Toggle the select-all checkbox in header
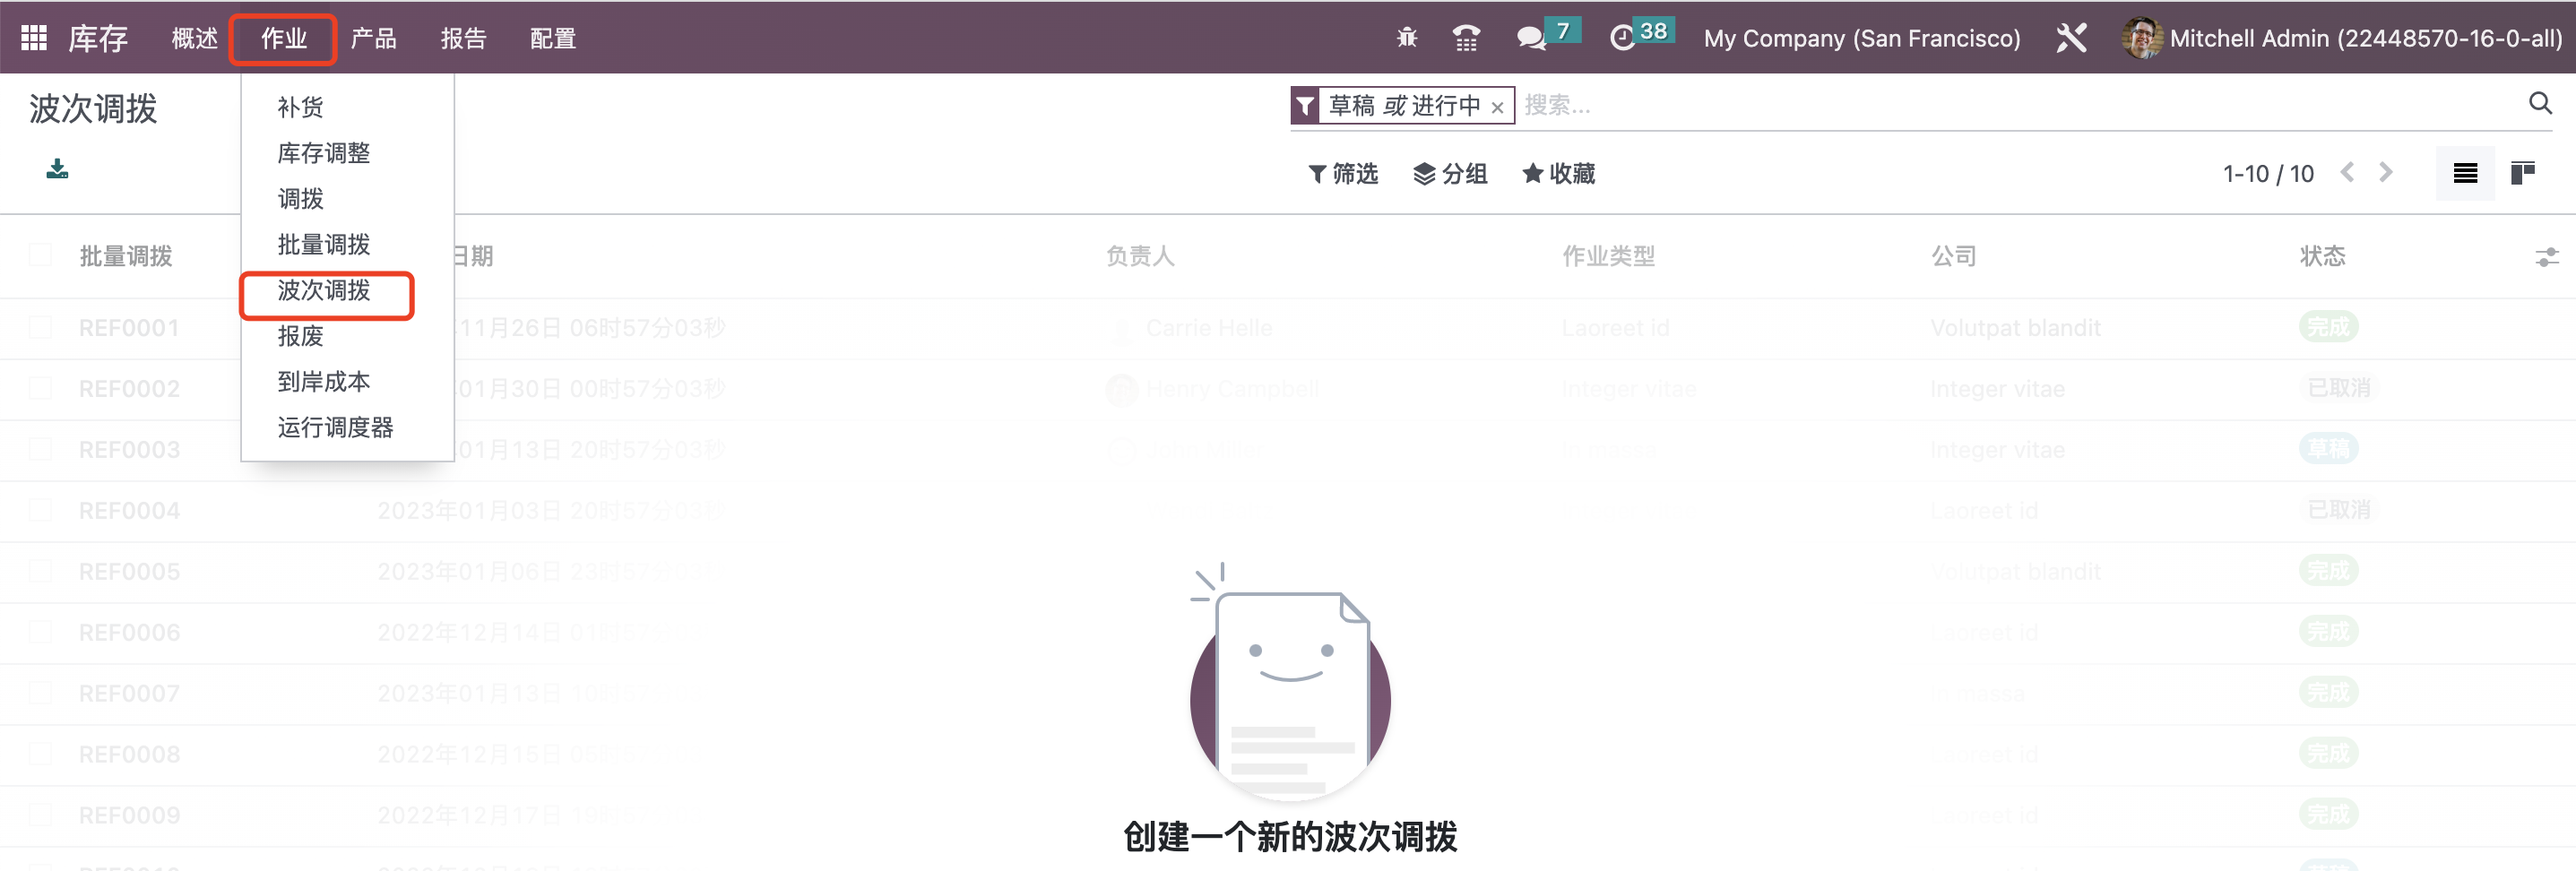The height and width of the screenshot is (871, 2576). (x=41, y=256)
